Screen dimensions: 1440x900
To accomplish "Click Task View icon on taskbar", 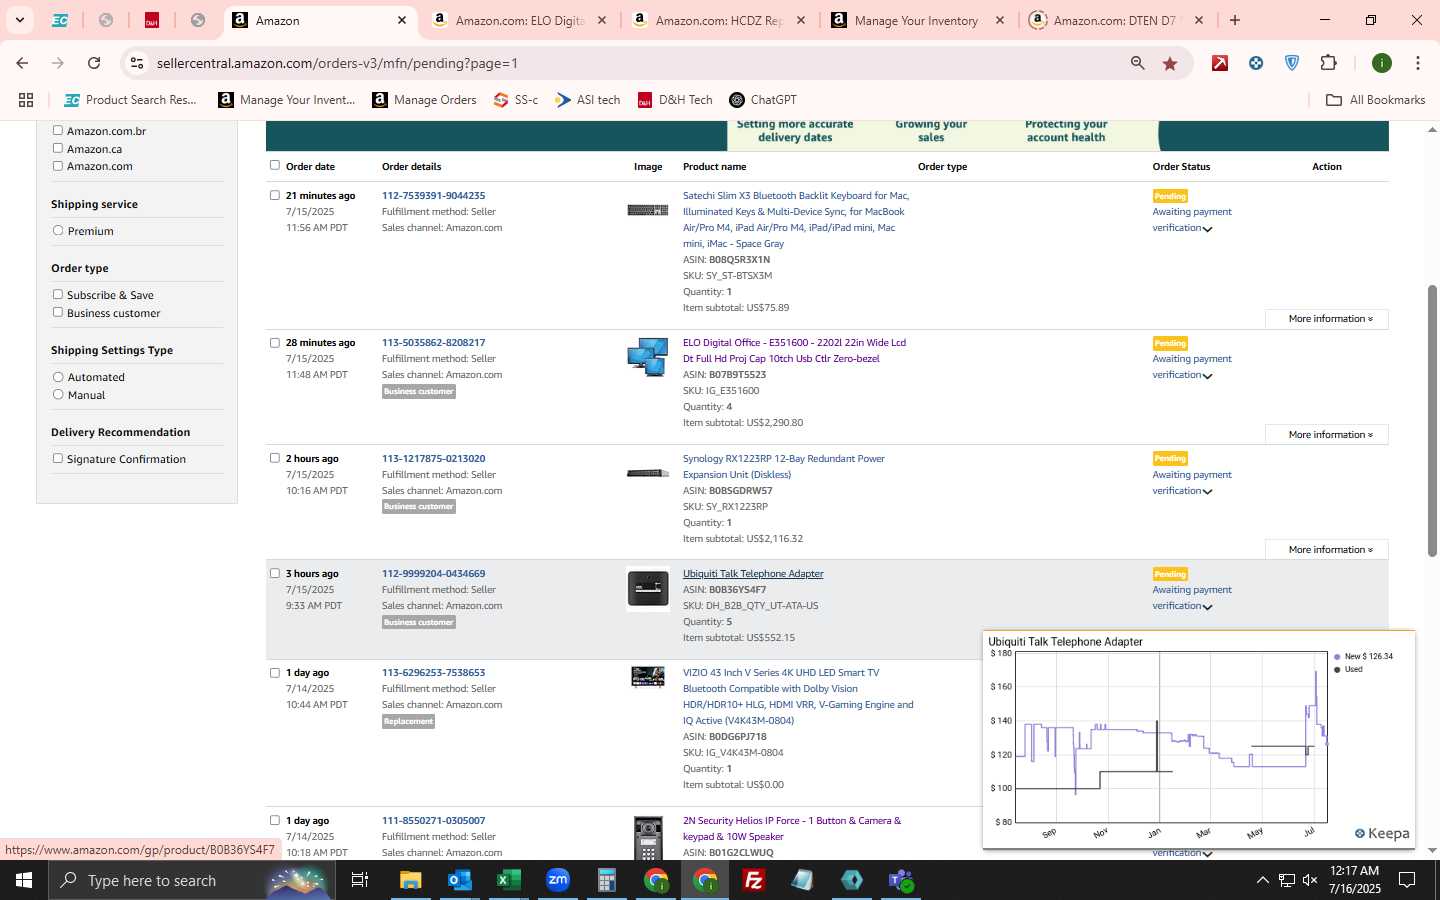I will click(360, 880).
